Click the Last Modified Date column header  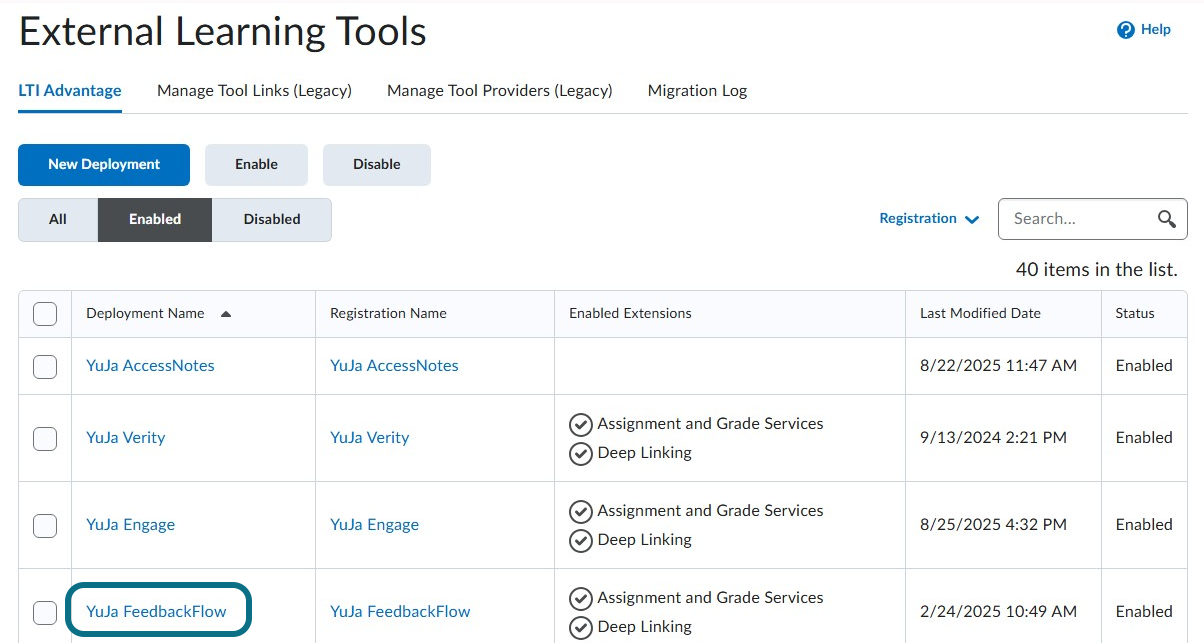click(x=980, y=314)
